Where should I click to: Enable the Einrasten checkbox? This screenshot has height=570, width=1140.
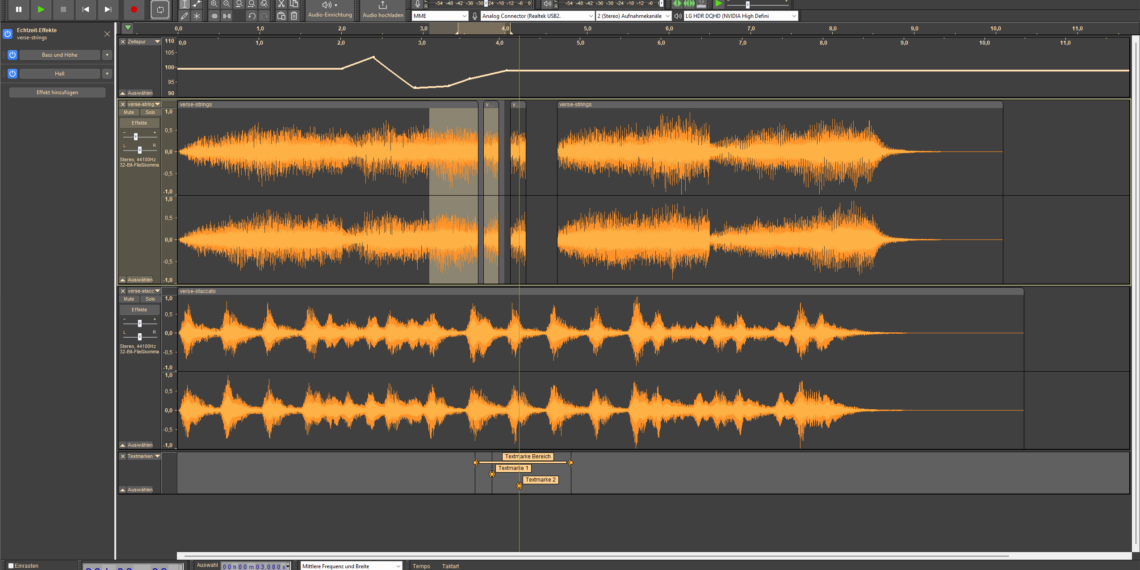[x=12, y=566]
